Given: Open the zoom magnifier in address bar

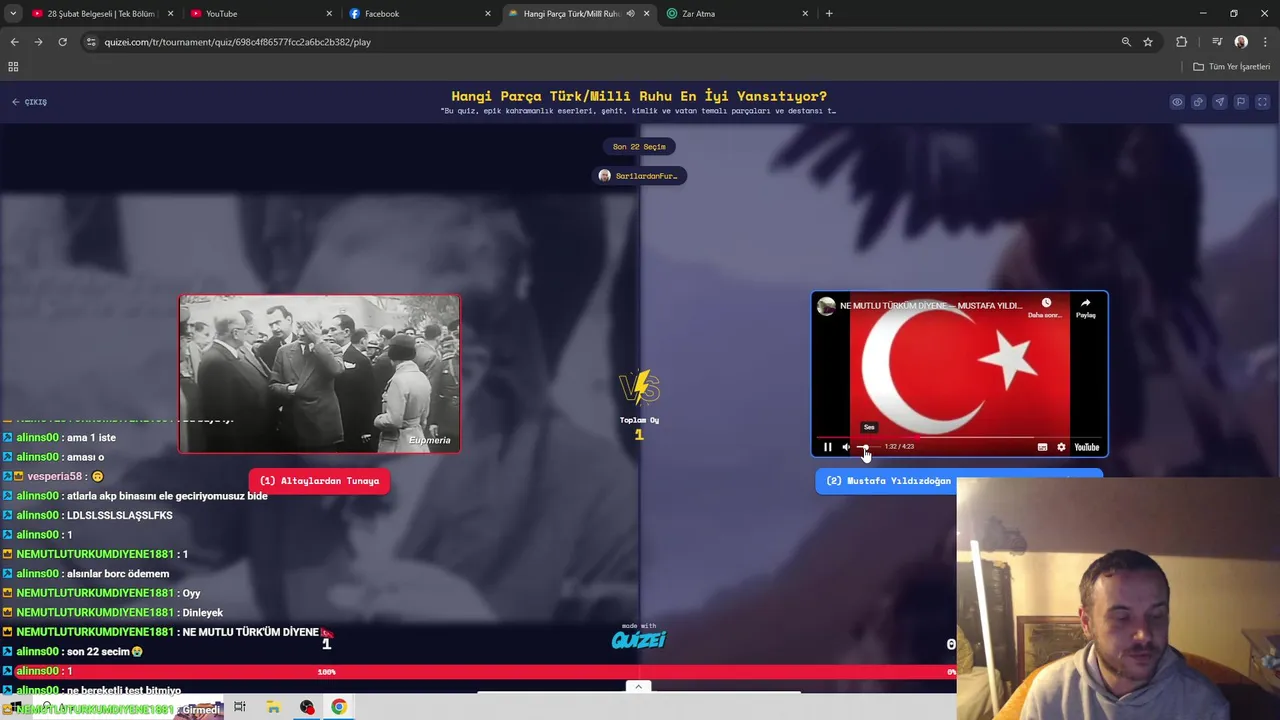Looking at the screenshot, I should (x=1126, y=42).
